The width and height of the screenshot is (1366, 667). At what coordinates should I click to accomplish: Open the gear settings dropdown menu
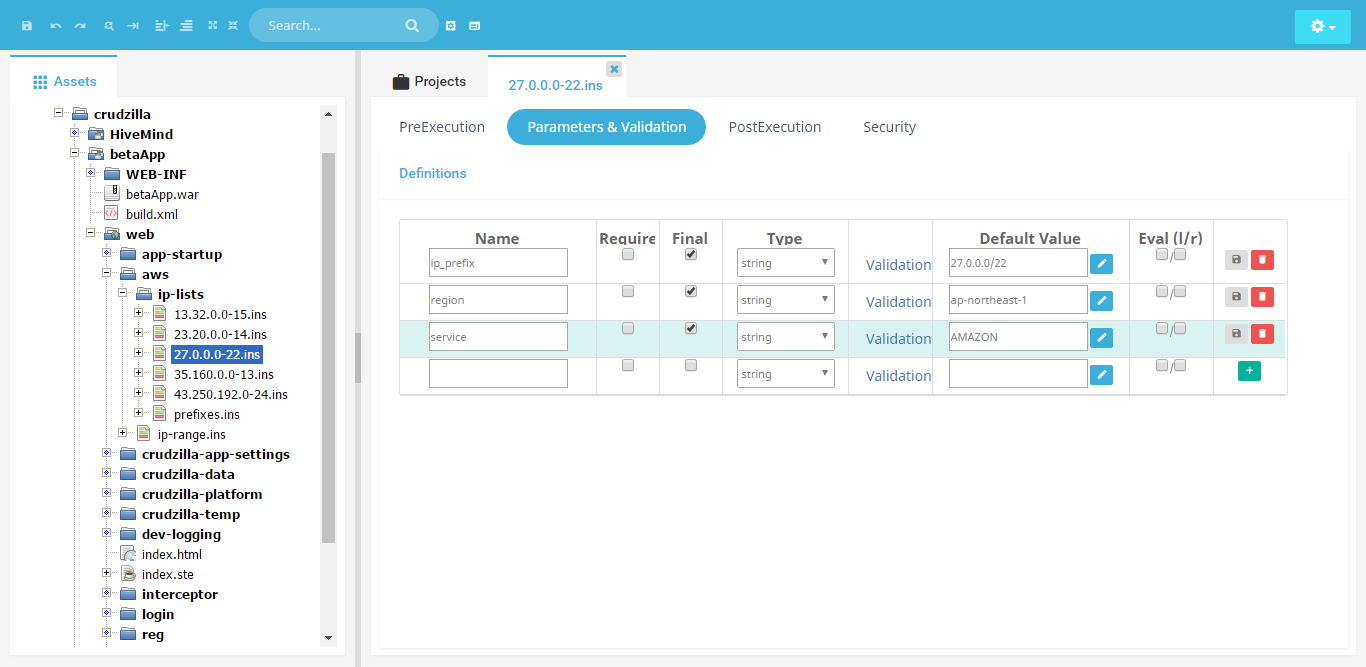(1322, 27)
